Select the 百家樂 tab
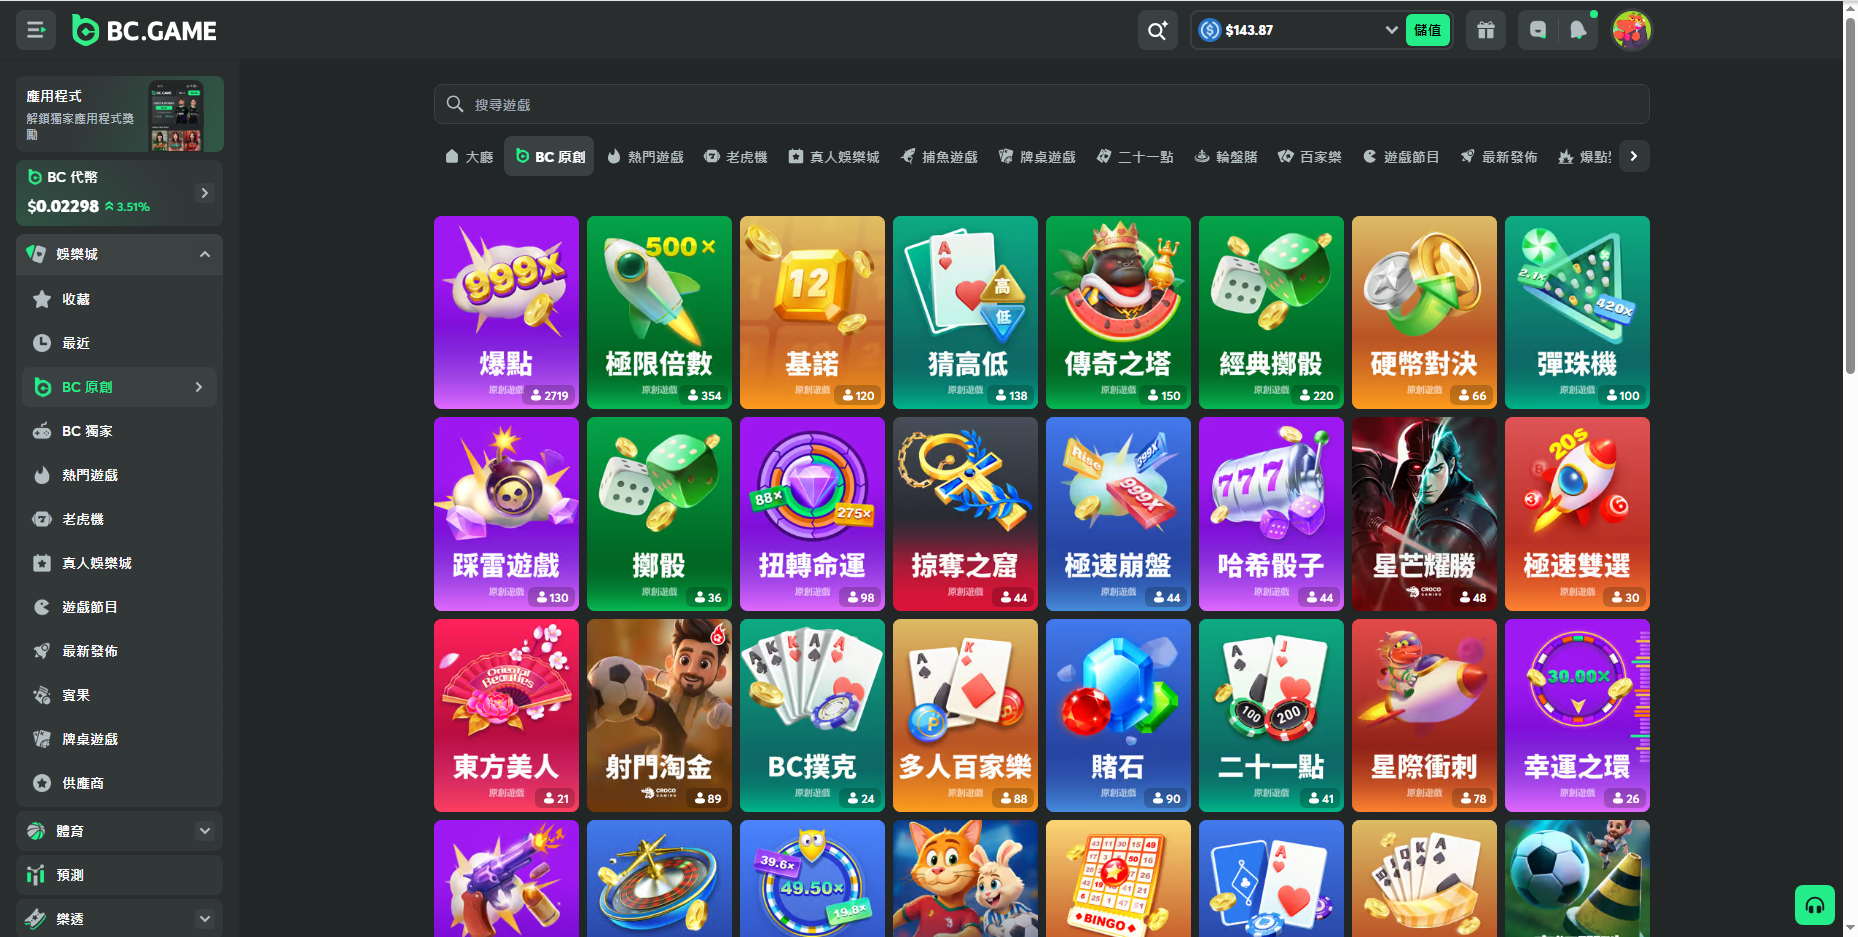This screenshot has height=937, width=1858. coord(1310,156)
